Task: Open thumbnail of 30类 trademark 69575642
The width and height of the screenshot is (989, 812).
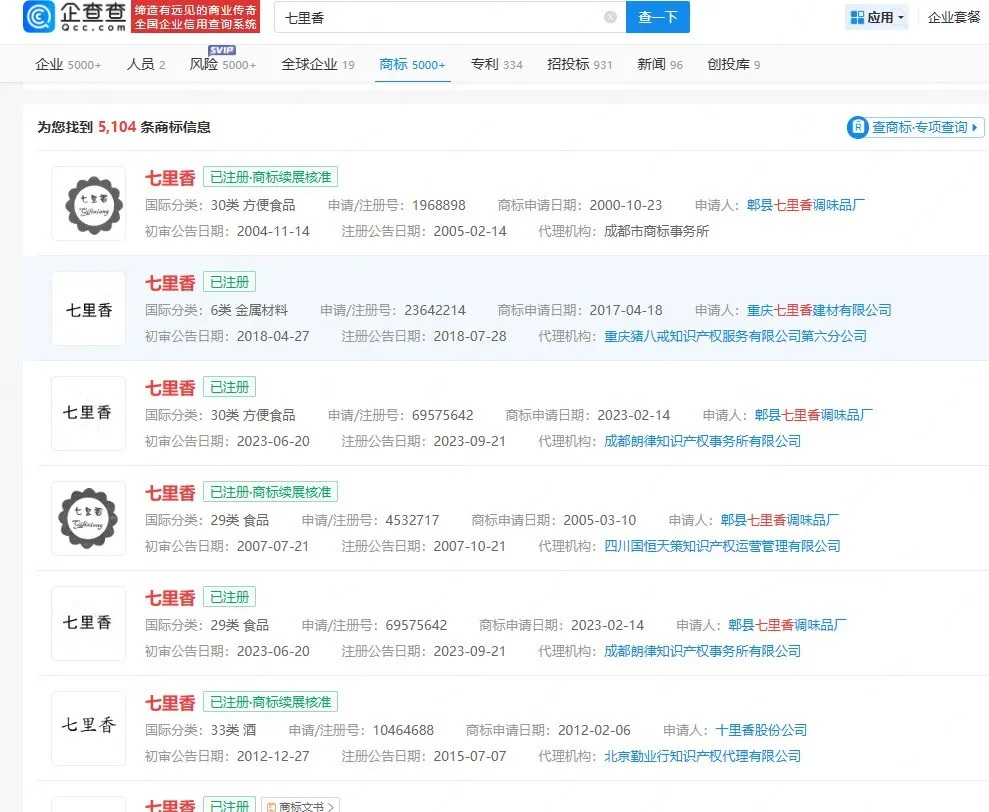Action: point(88,413)
